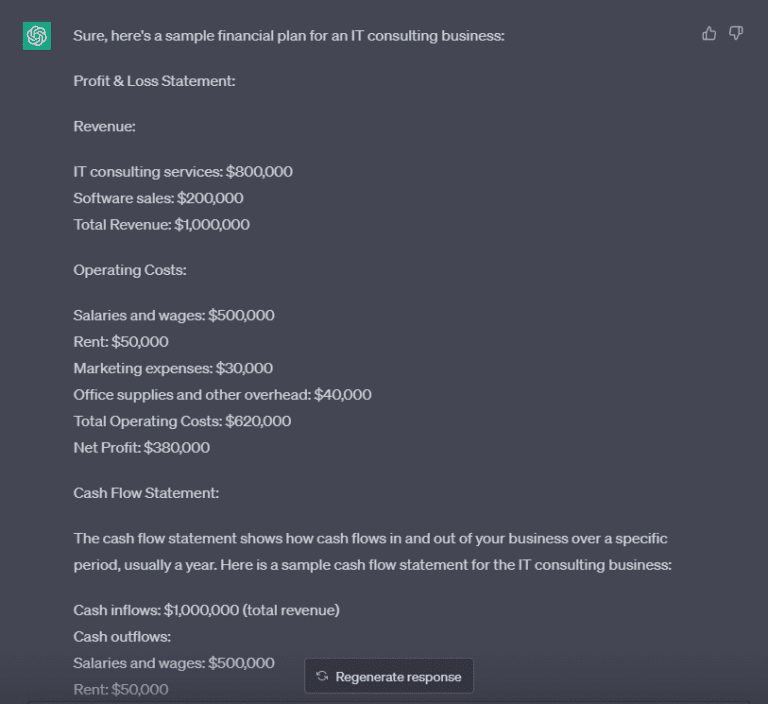Viewport: 768px width, 704px height.
Task: Click the Office supplies and other overhead line
Action: (x=222, y=395)
